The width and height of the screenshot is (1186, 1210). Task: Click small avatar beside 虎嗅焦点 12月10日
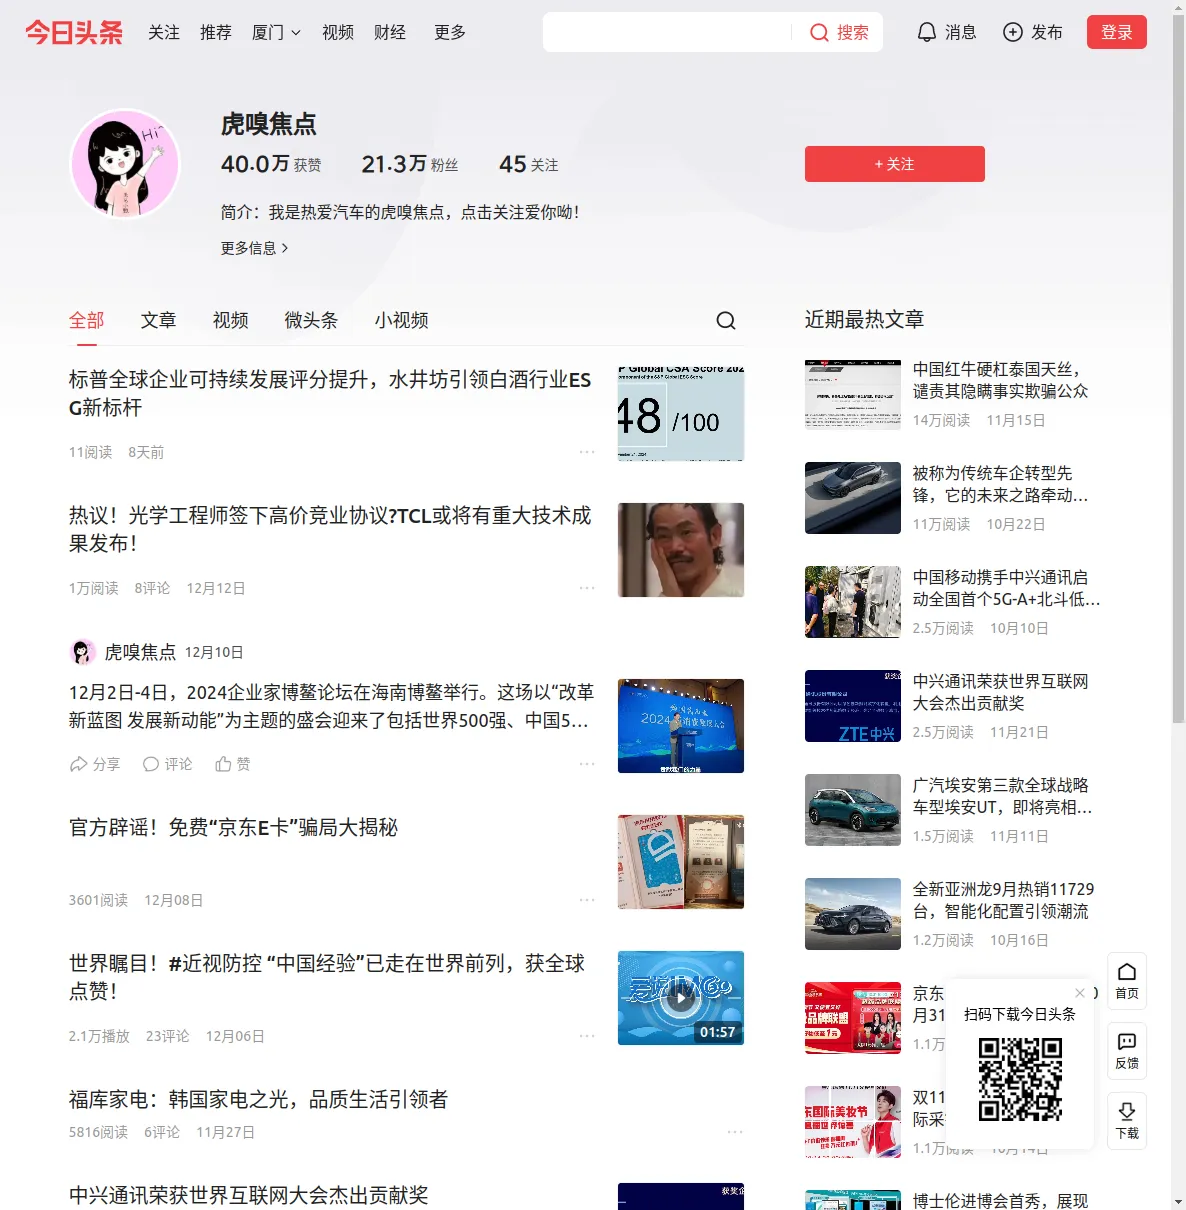pyautogui.click(x=82, y=652)
